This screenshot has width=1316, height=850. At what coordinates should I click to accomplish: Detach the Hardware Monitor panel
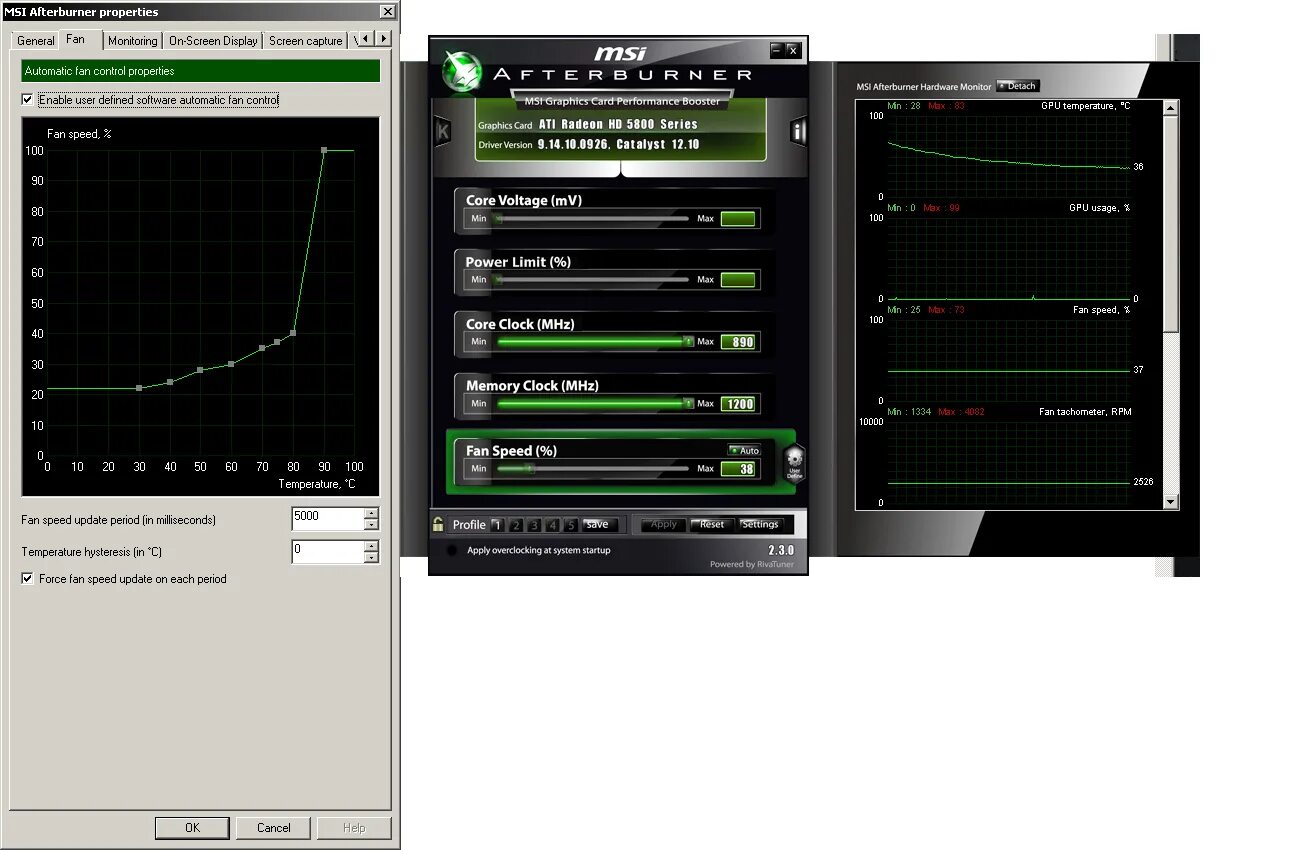1017,86
